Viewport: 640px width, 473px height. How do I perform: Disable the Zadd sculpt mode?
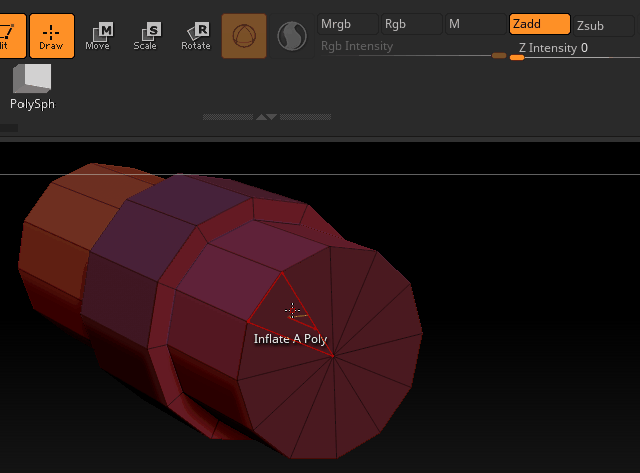point(539,24)
